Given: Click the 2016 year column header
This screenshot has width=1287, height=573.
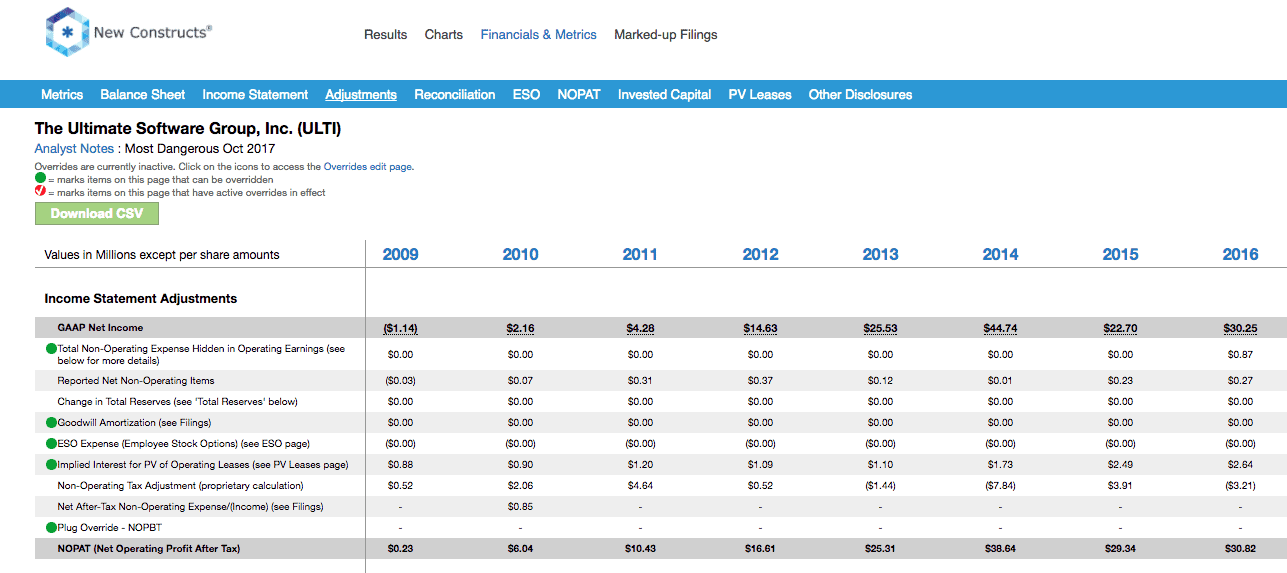Looking at the screenshot, I should pos(1240,255).
